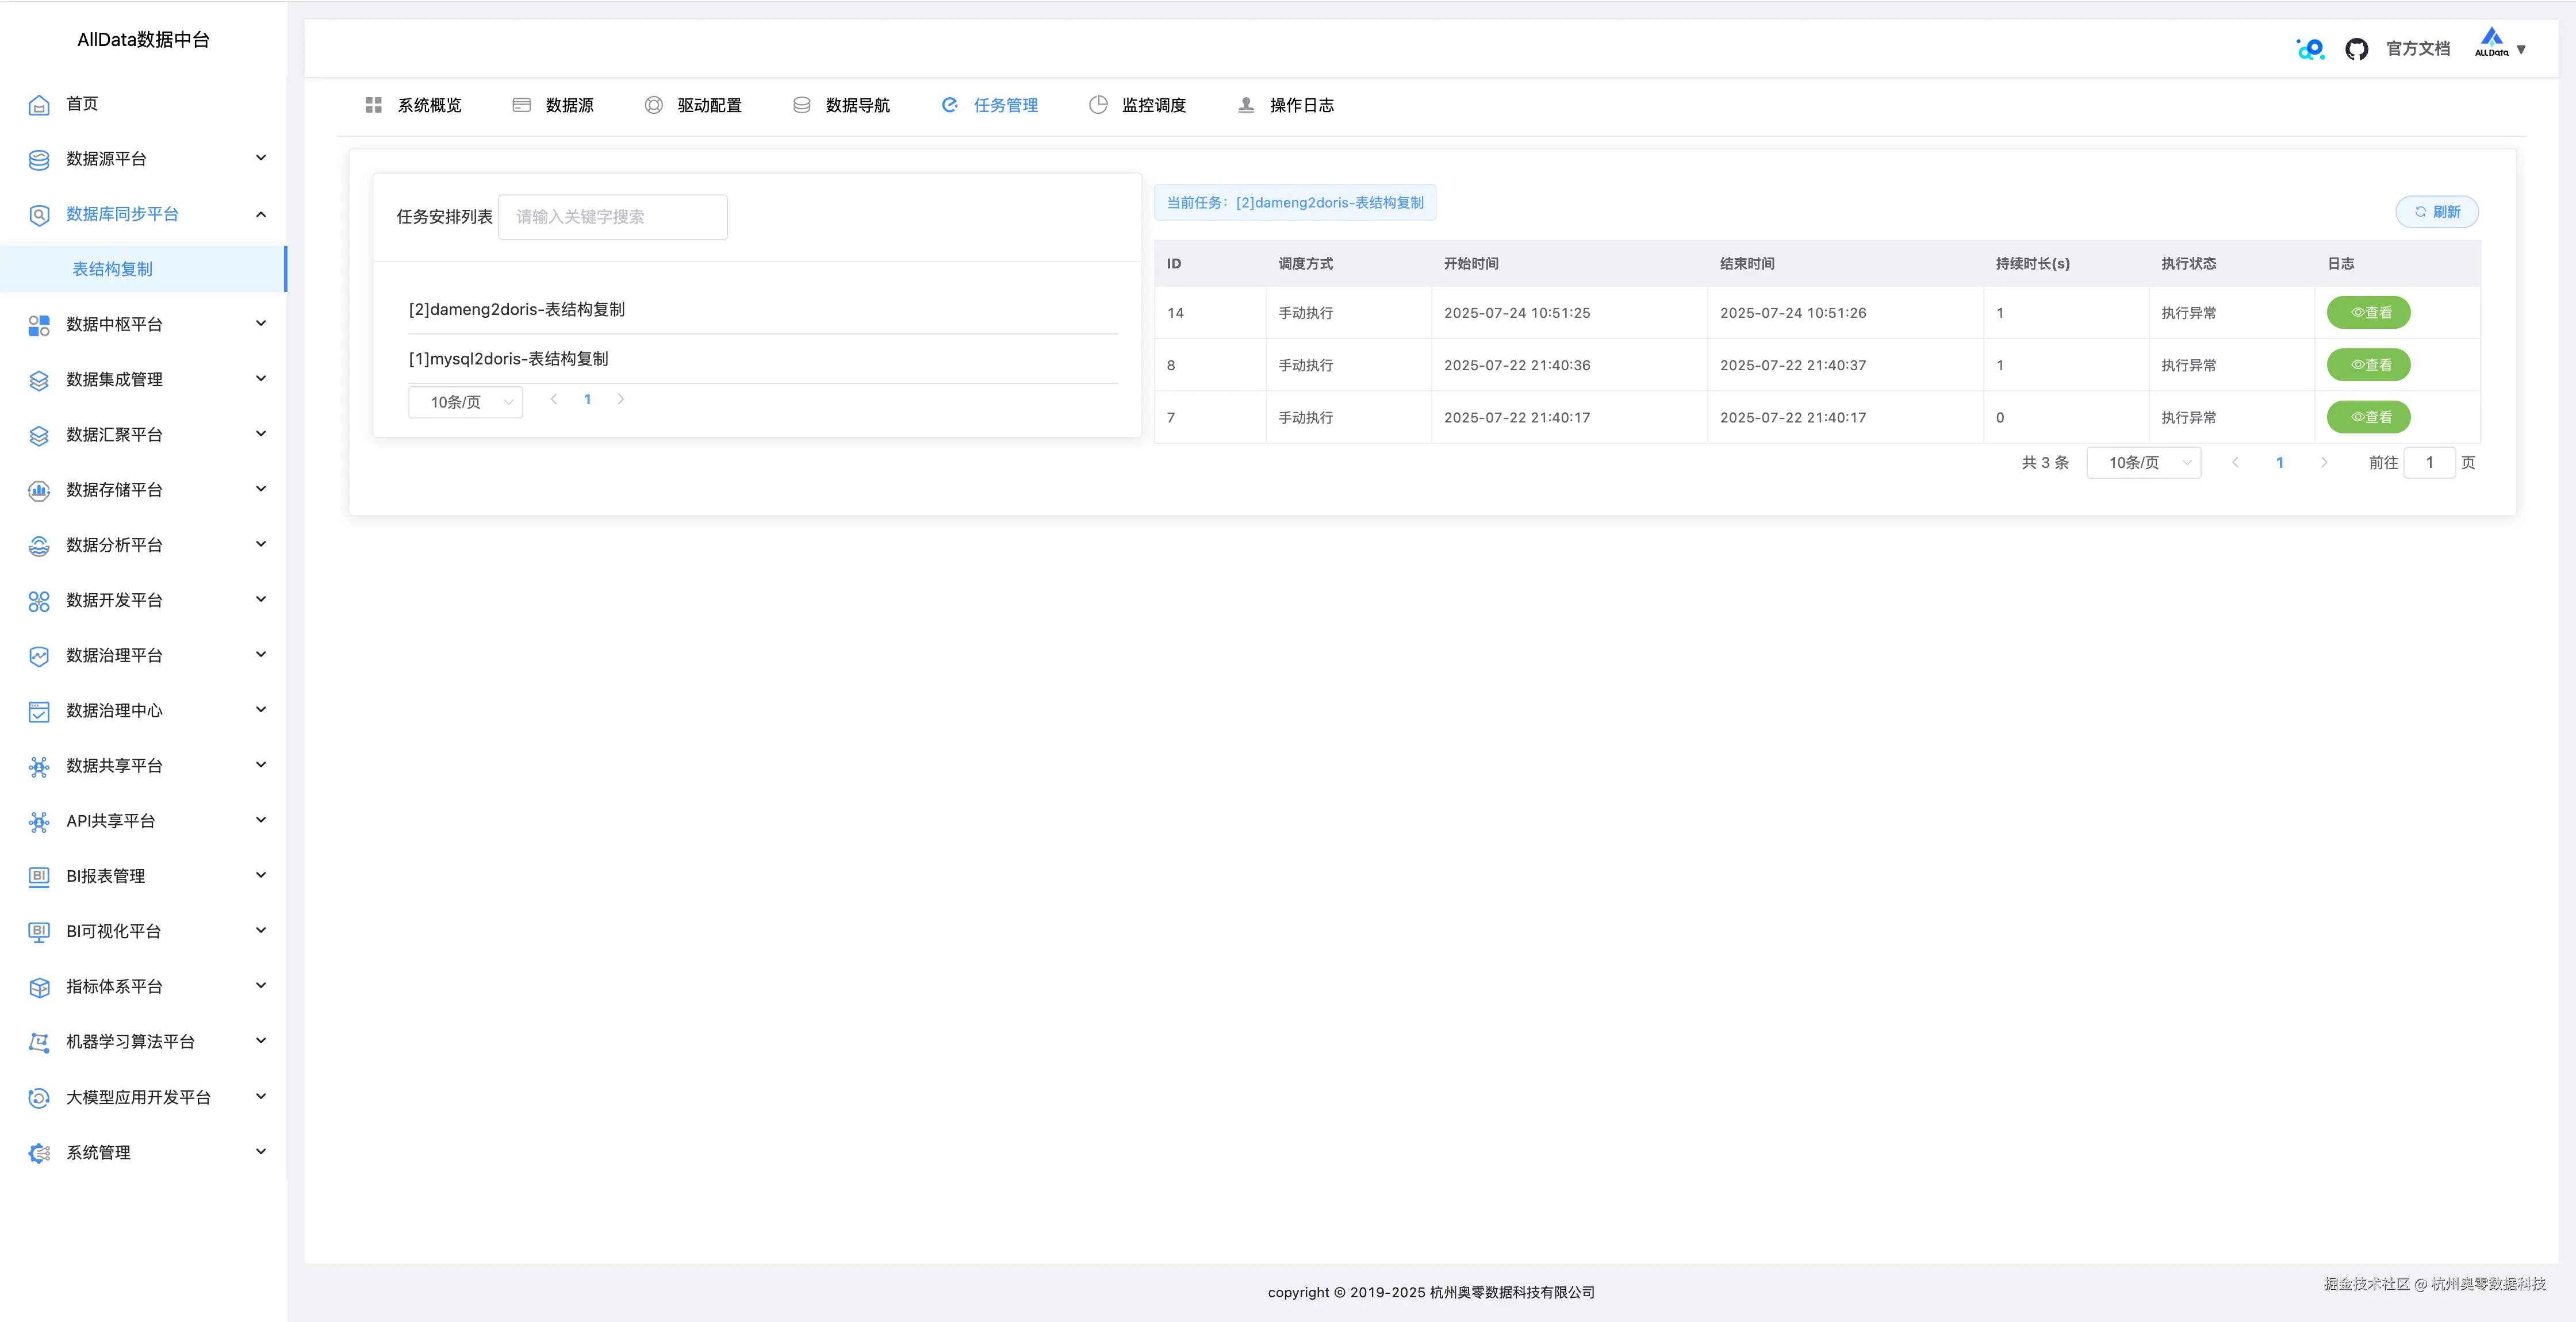Click the 数据开发平台 sidebar icon
2576x1322 pixels.
(x=39, y=601)
